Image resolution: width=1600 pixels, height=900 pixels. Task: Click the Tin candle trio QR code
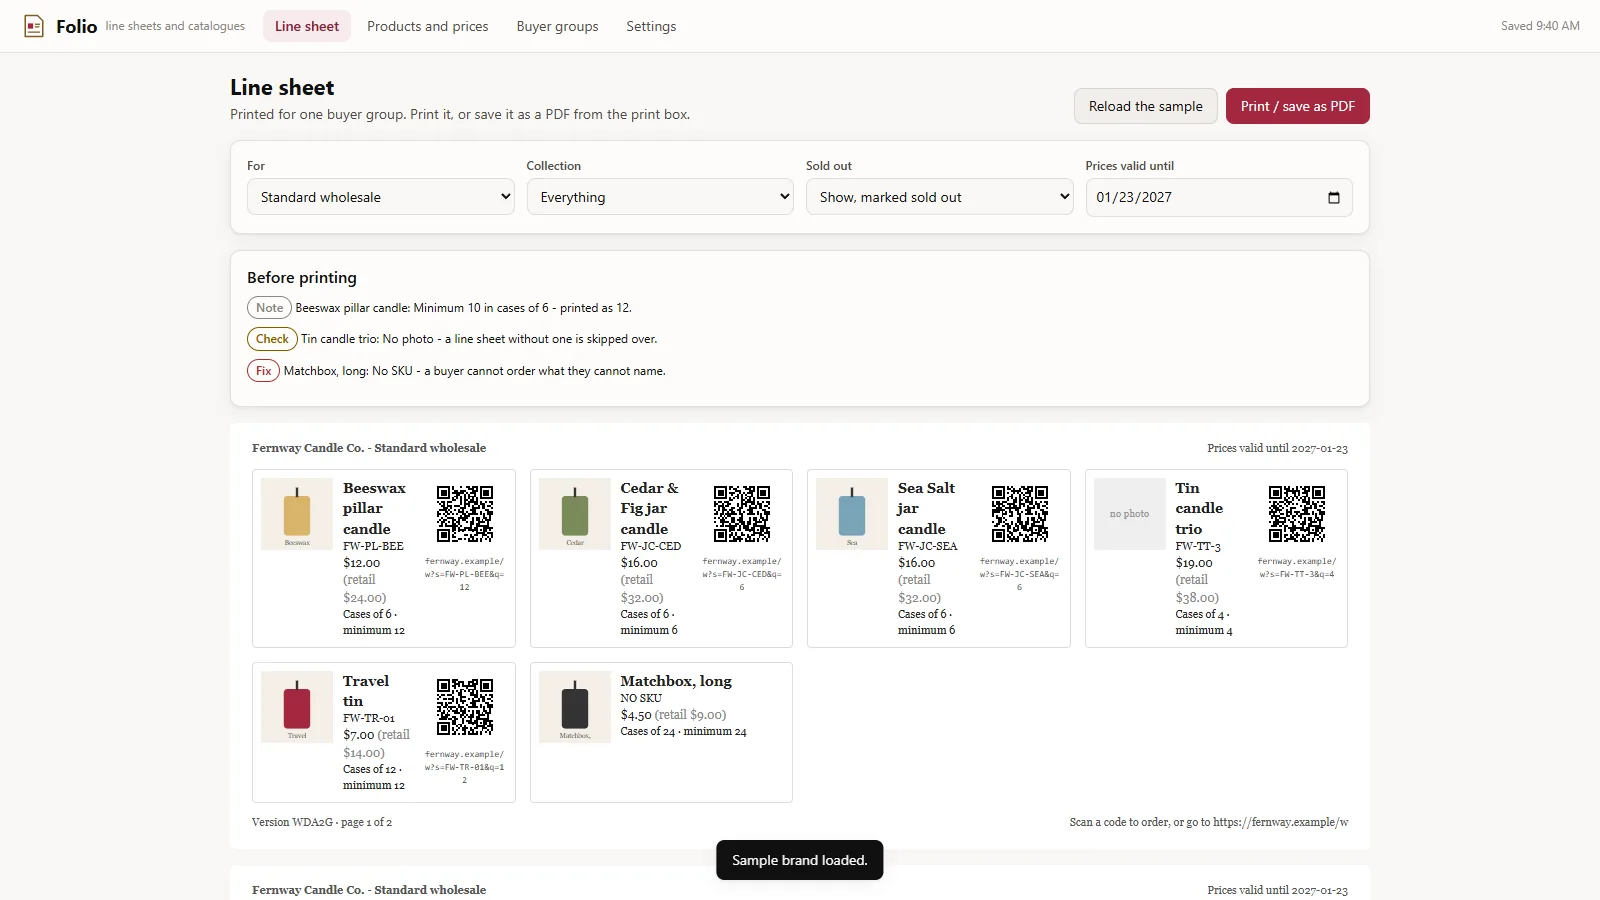pos(1297,514)
